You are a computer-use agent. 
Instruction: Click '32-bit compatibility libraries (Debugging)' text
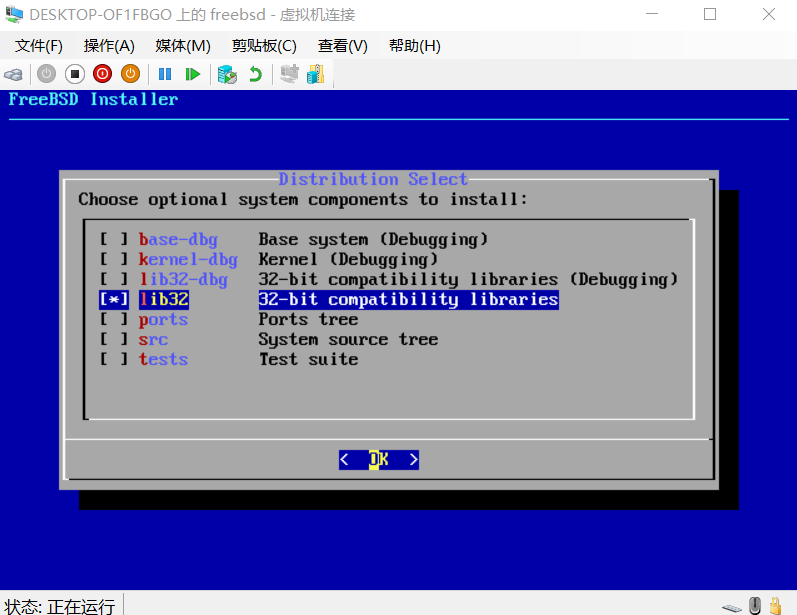[468, 279]
